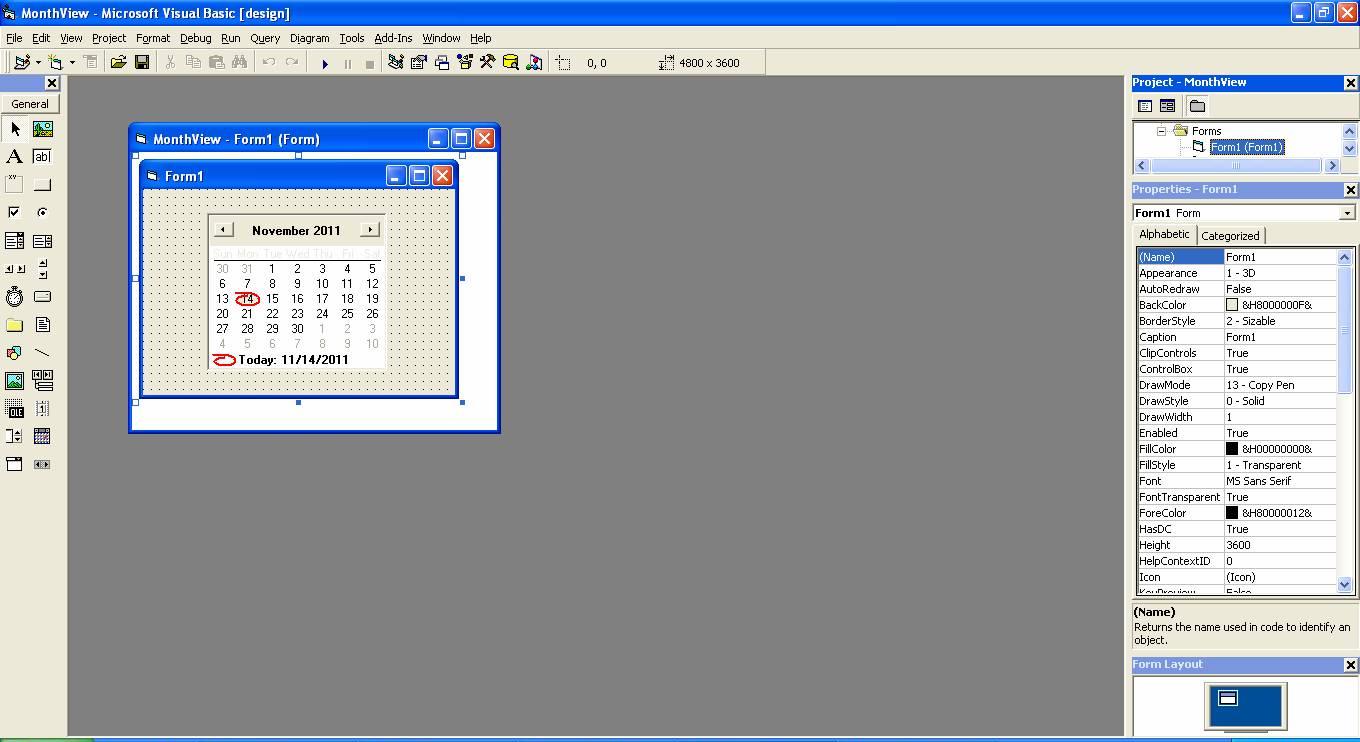Switch to the Categorized properties tab

[1230, 236]
